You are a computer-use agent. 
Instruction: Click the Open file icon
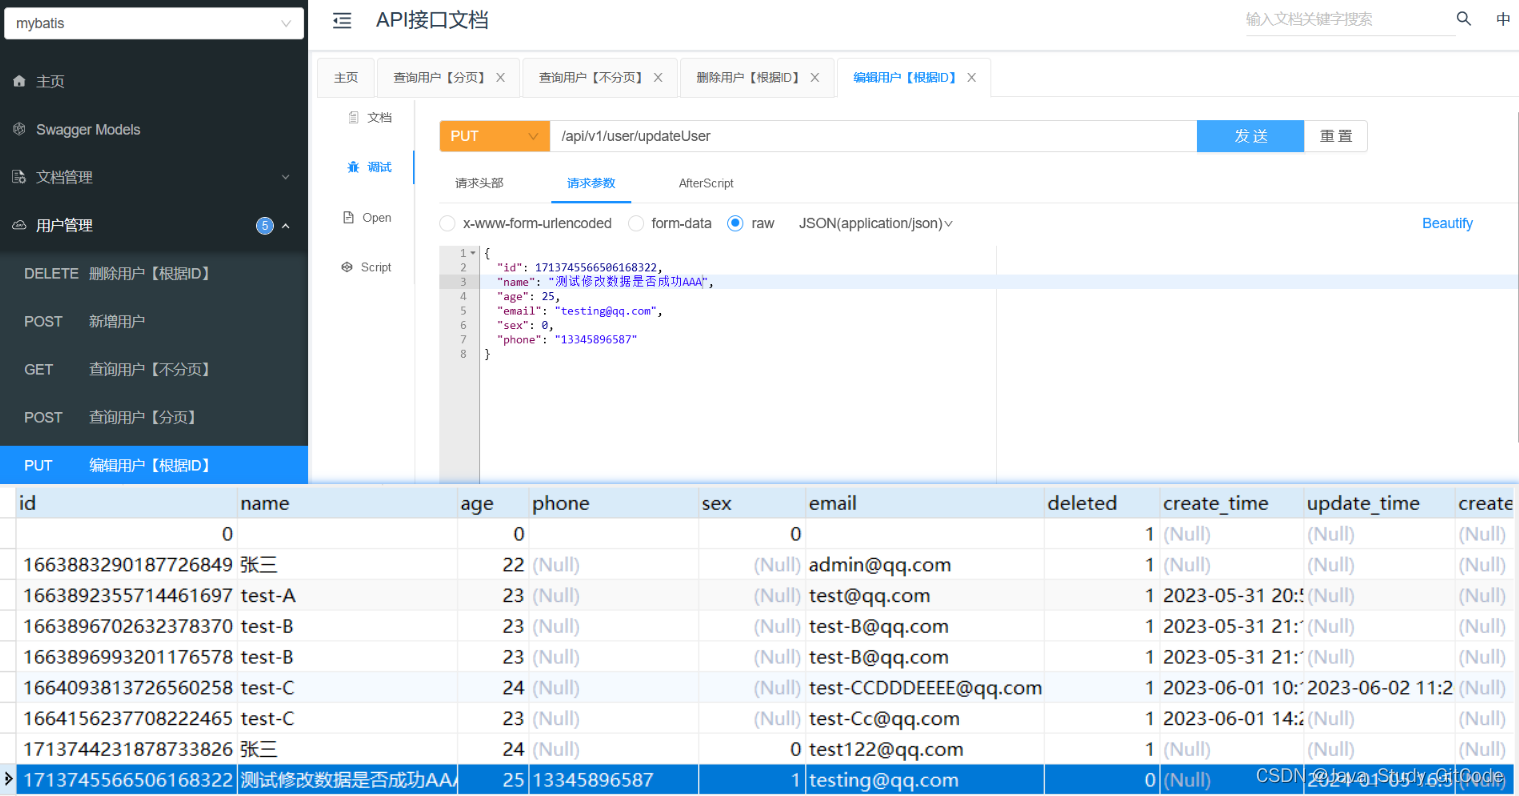point(348,217)
